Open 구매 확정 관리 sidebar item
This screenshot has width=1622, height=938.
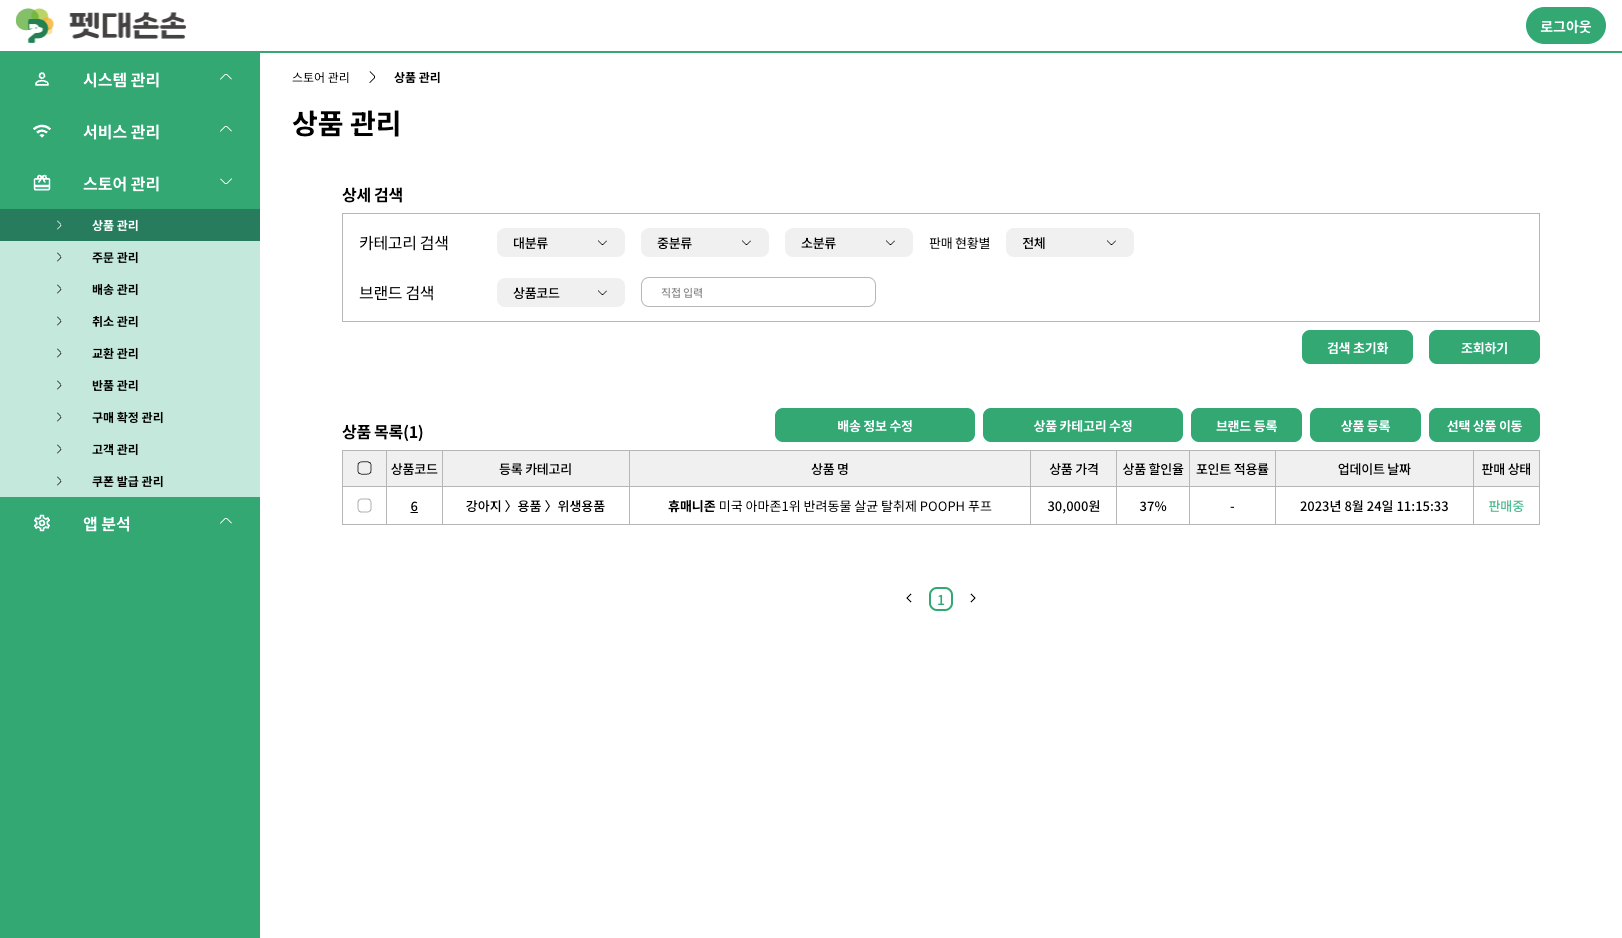pos(130,417)
